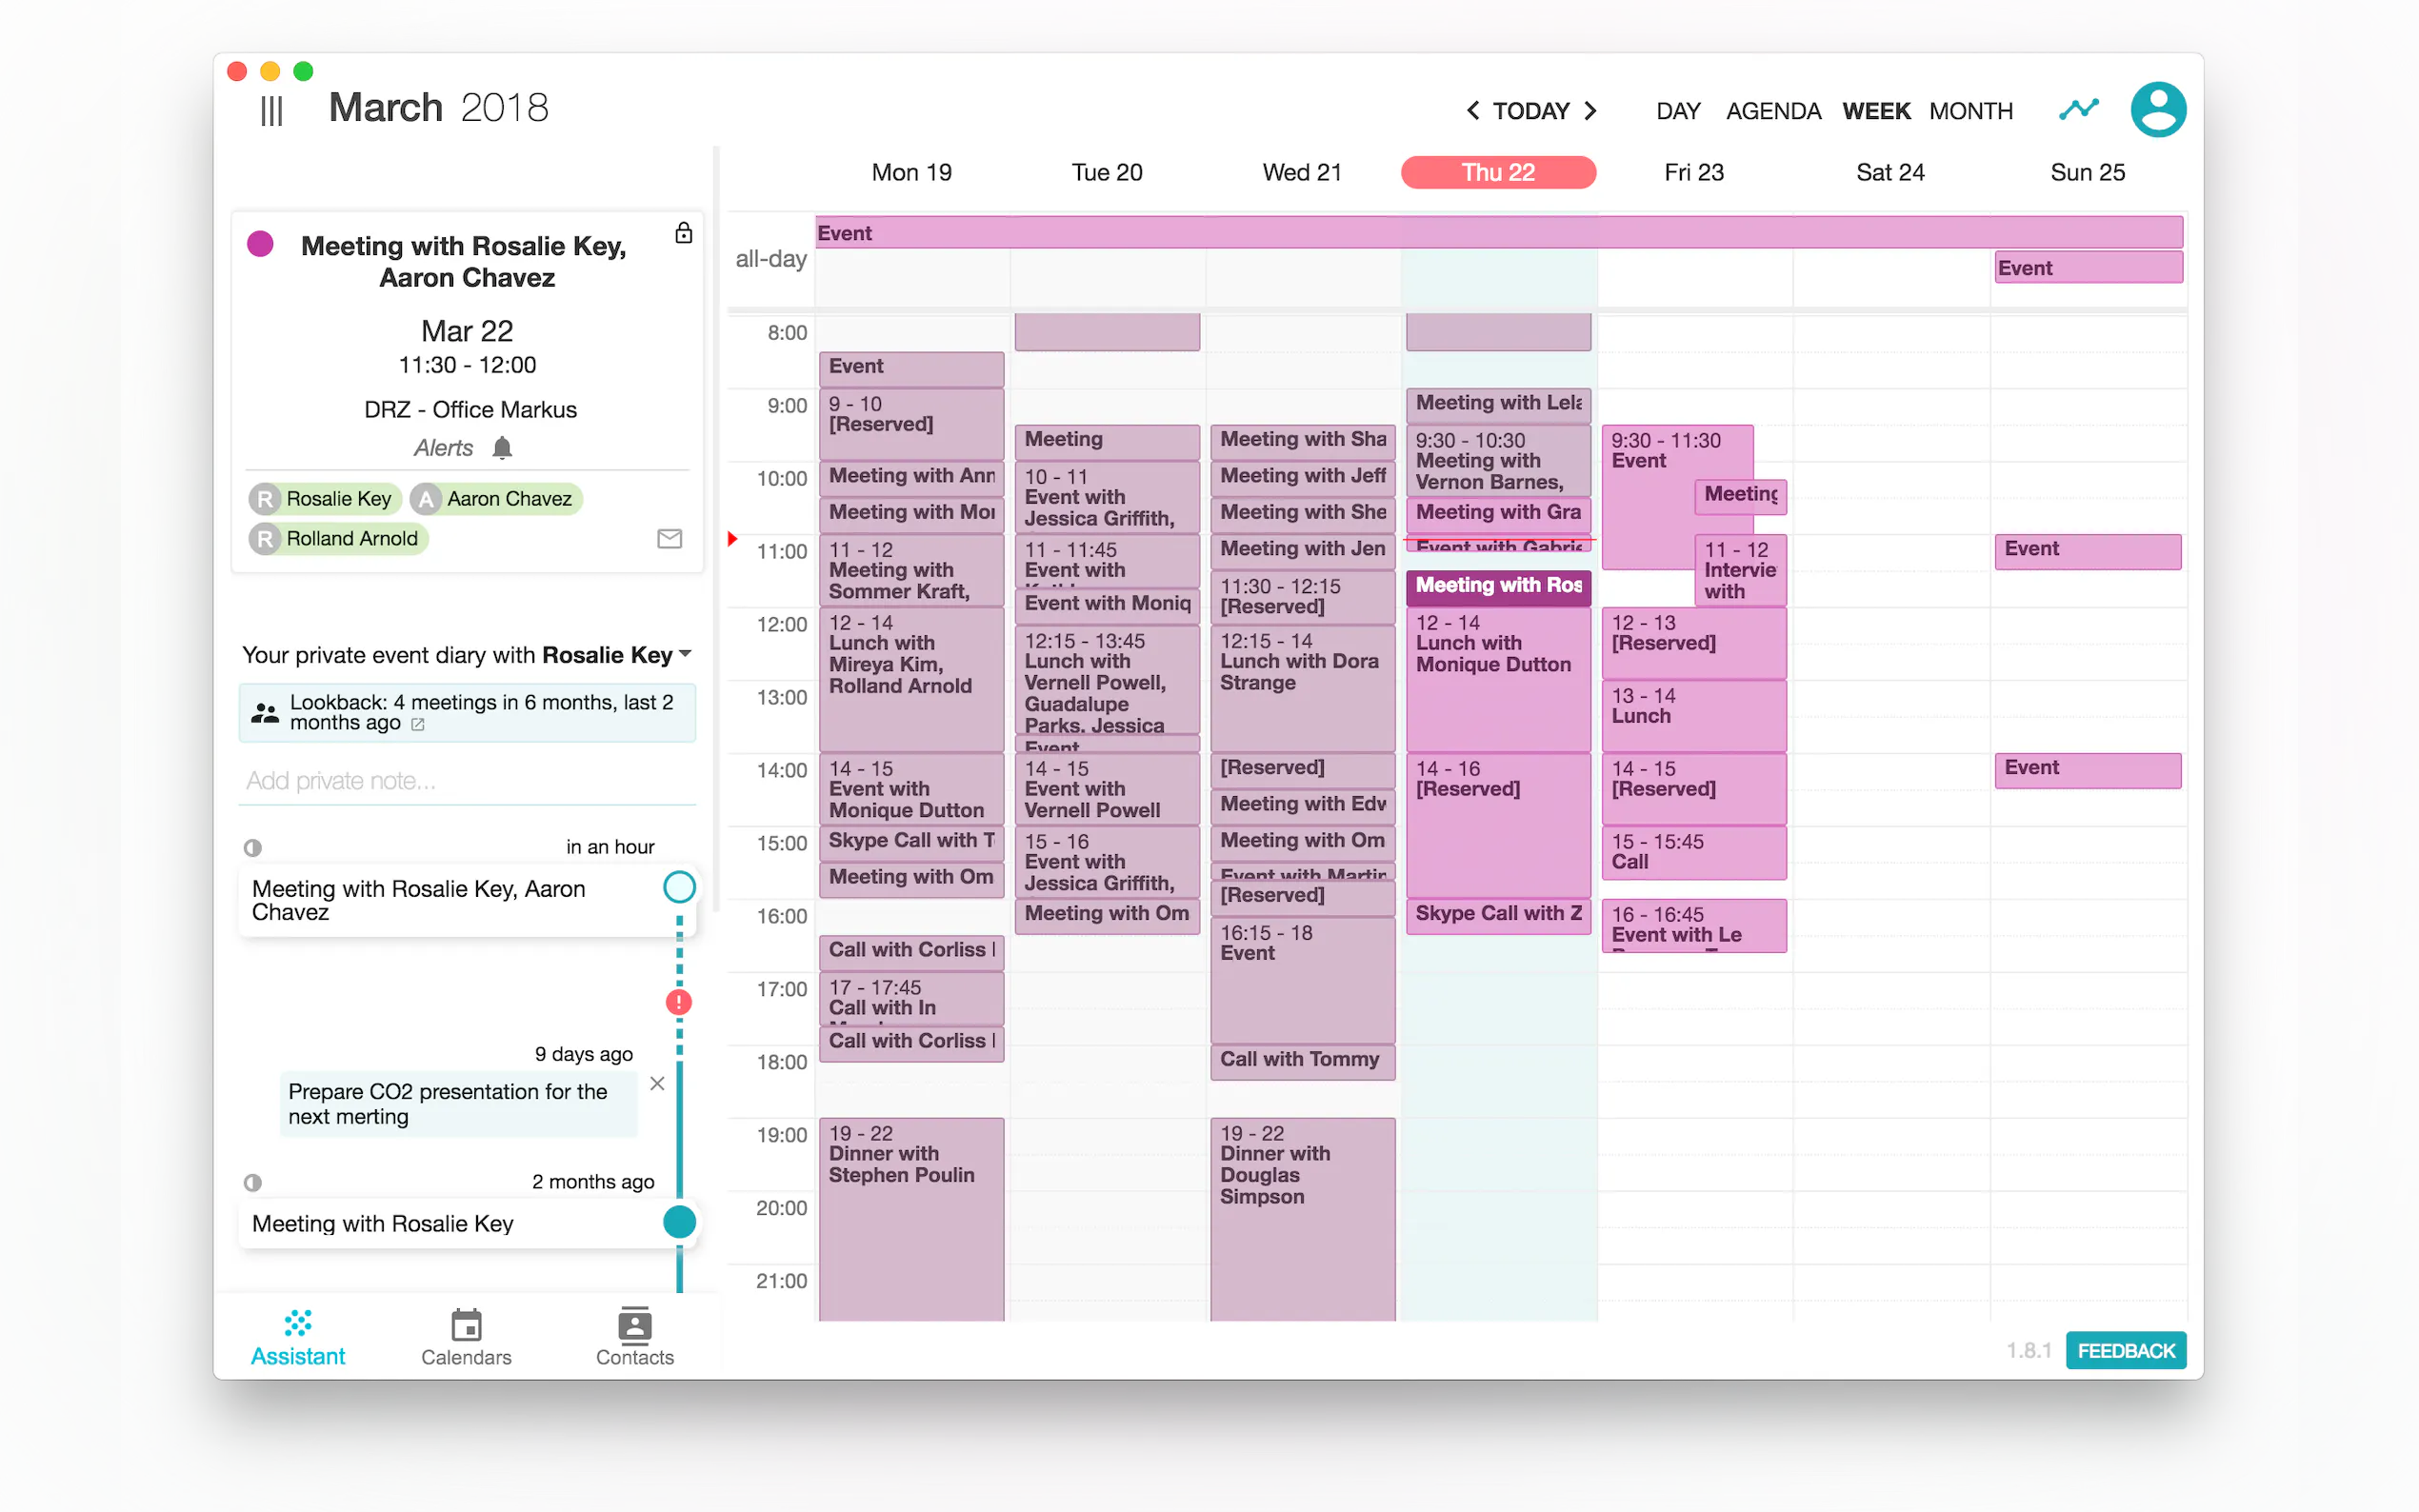2419x1512 pixels.
Task: Go to previous week with left chevron
Action: click(x=1472, y=111)
